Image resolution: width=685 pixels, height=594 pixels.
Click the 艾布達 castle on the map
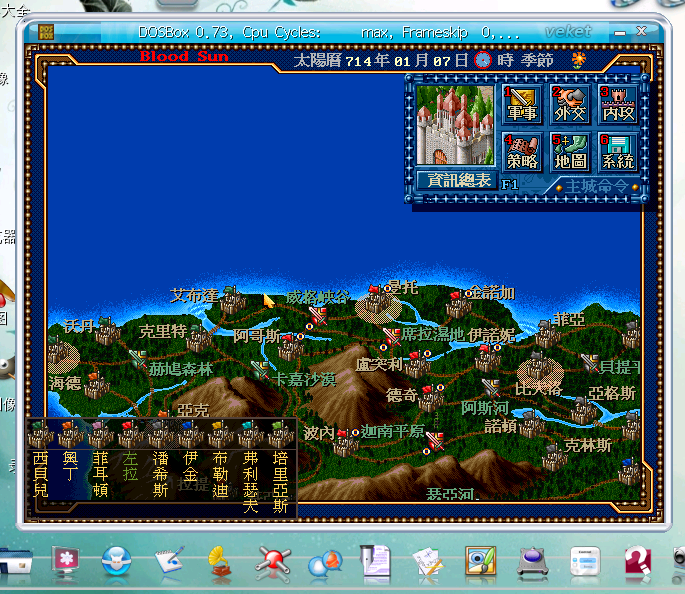tap(232, 300)
